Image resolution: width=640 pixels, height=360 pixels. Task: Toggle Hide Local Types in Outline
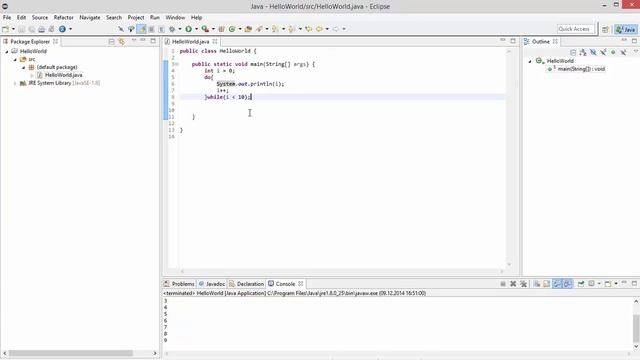point(623,53)
